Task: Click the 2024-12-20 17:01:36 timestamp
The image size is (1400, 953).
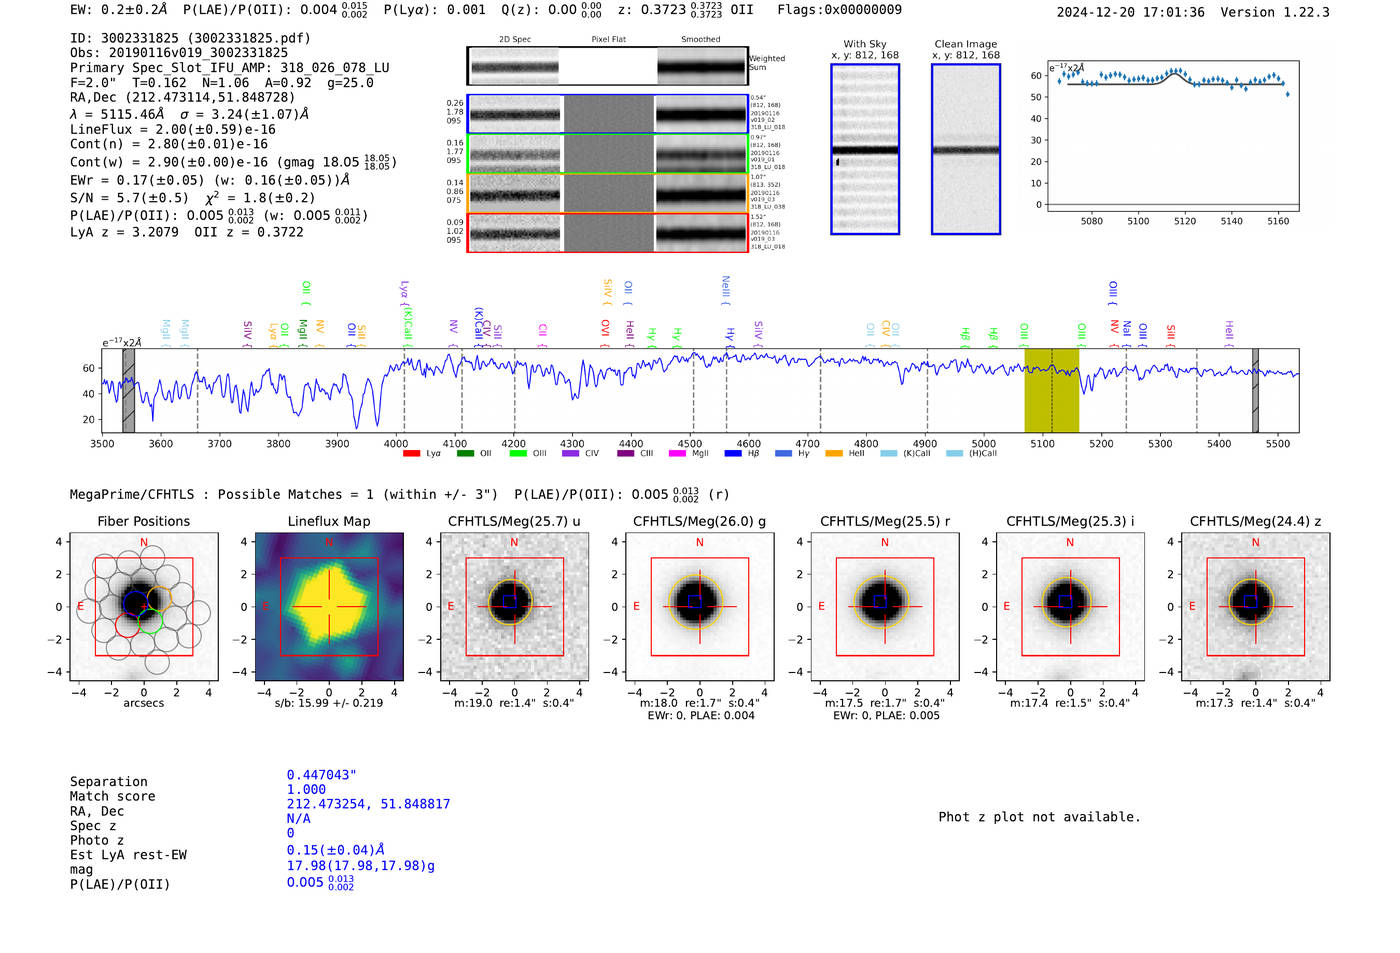Action: pos(1130,12)
